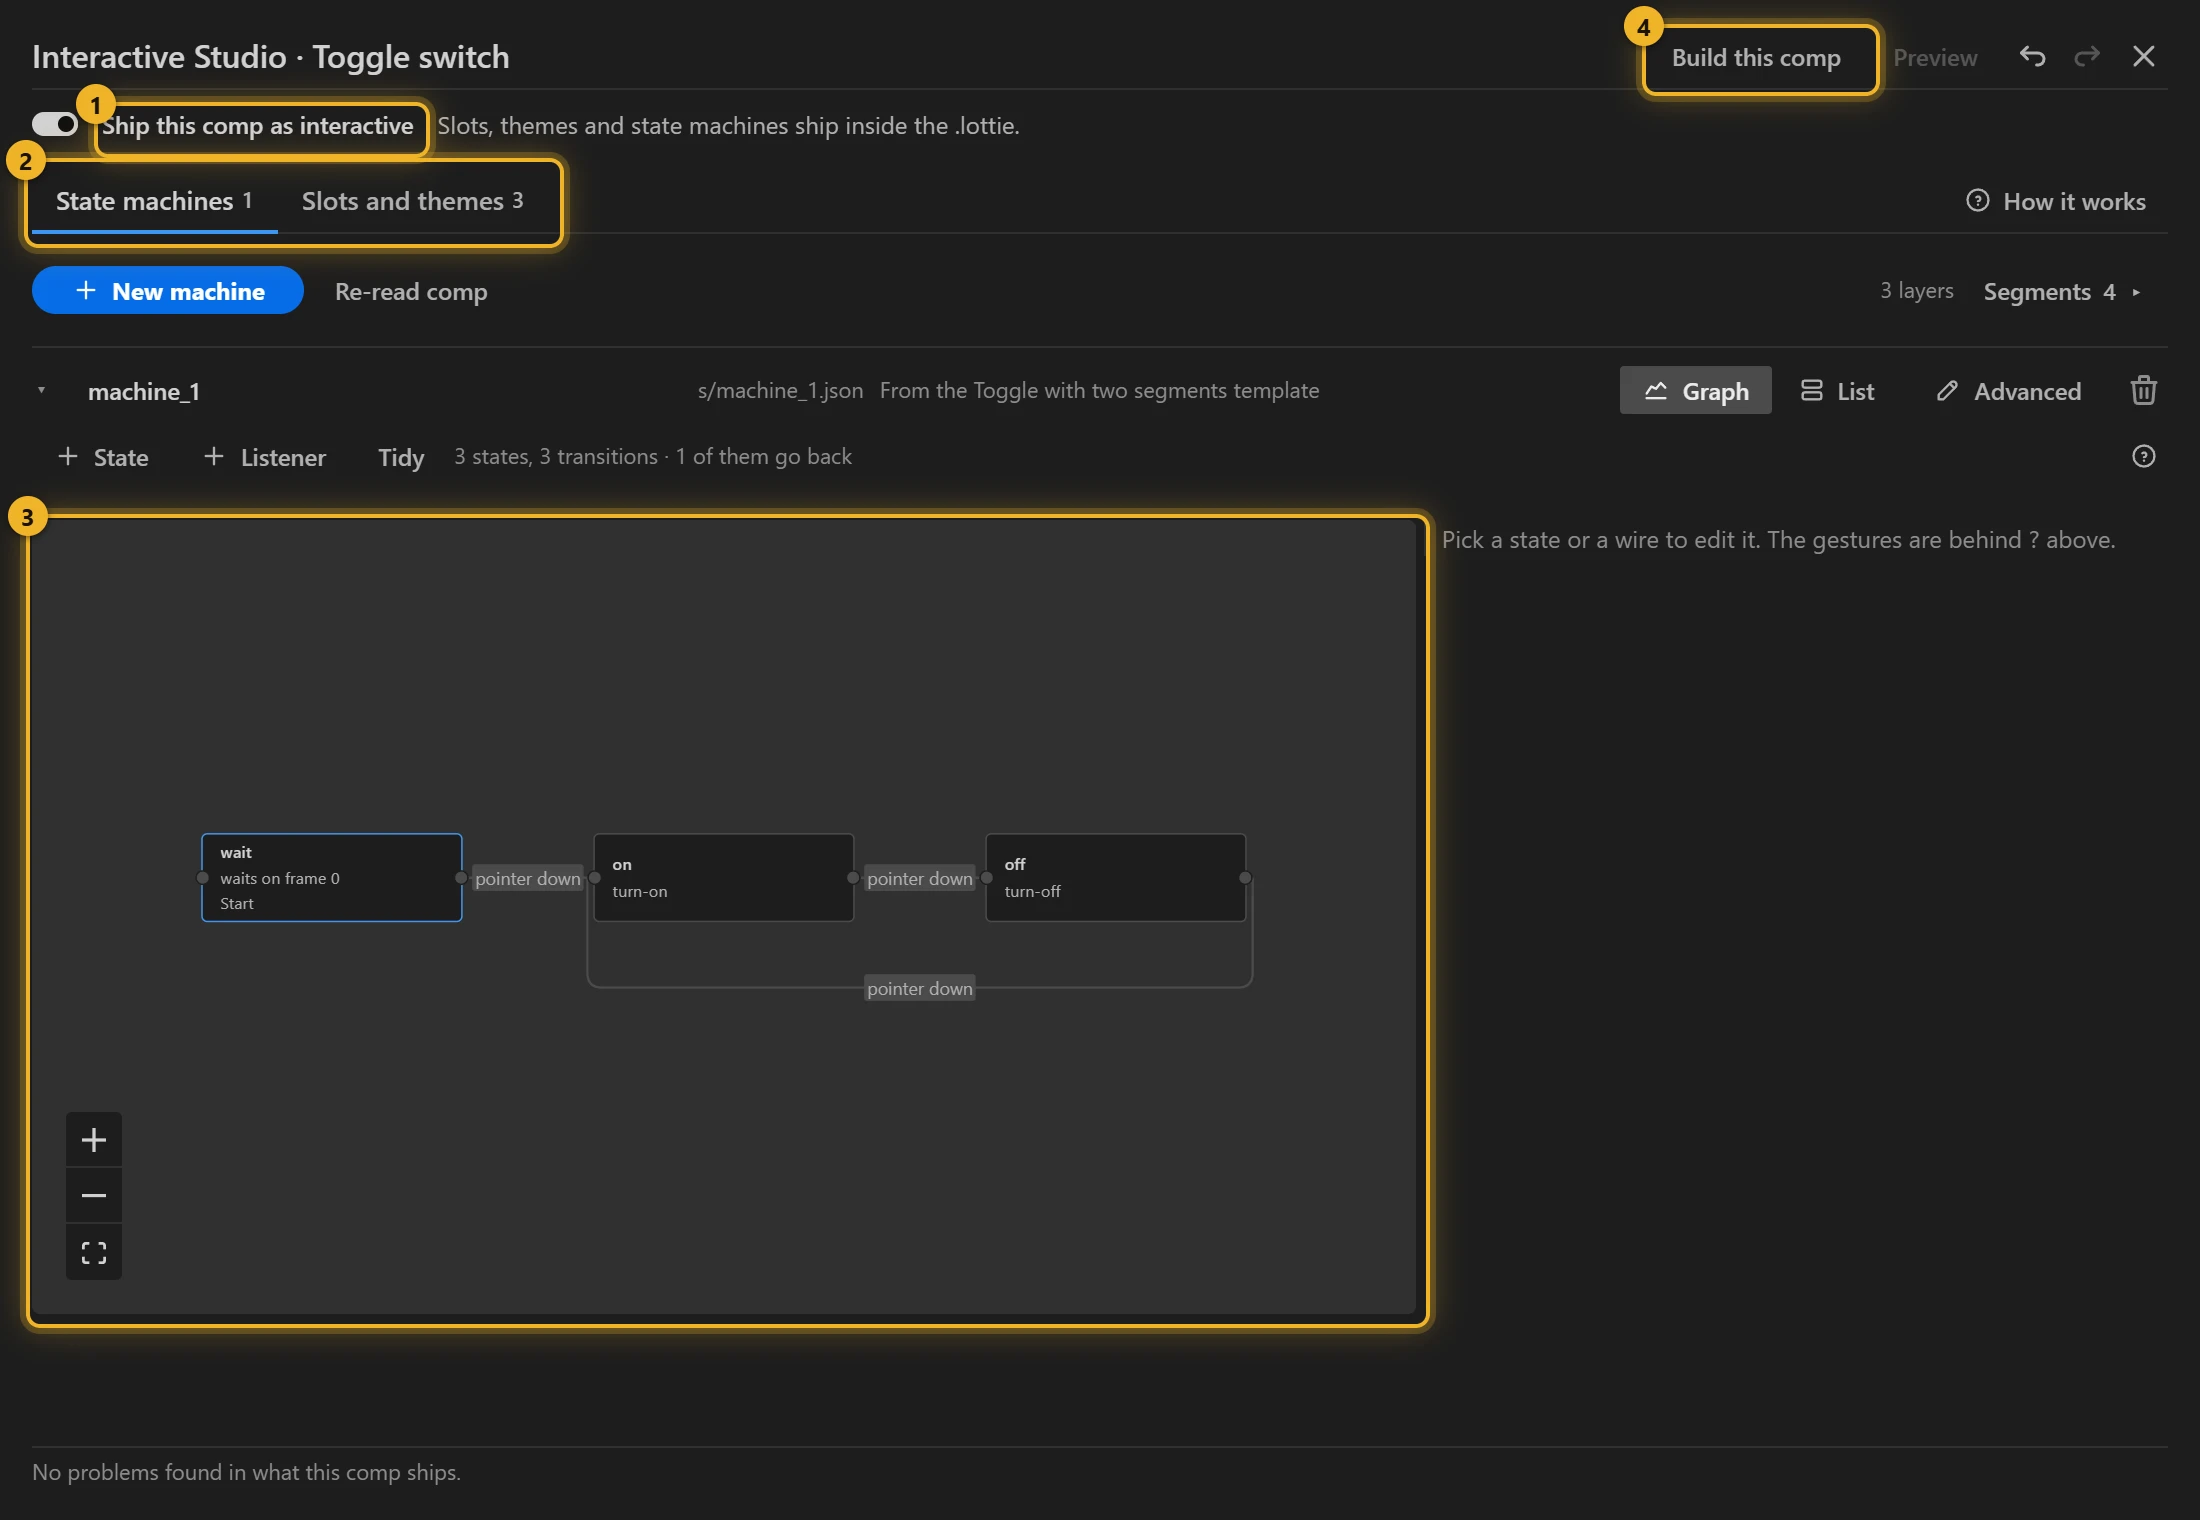Image resolution: width=2200 pixels, height=1520 pixels.
Task: Open How it works help link
Action: (x=2056, y=201)
